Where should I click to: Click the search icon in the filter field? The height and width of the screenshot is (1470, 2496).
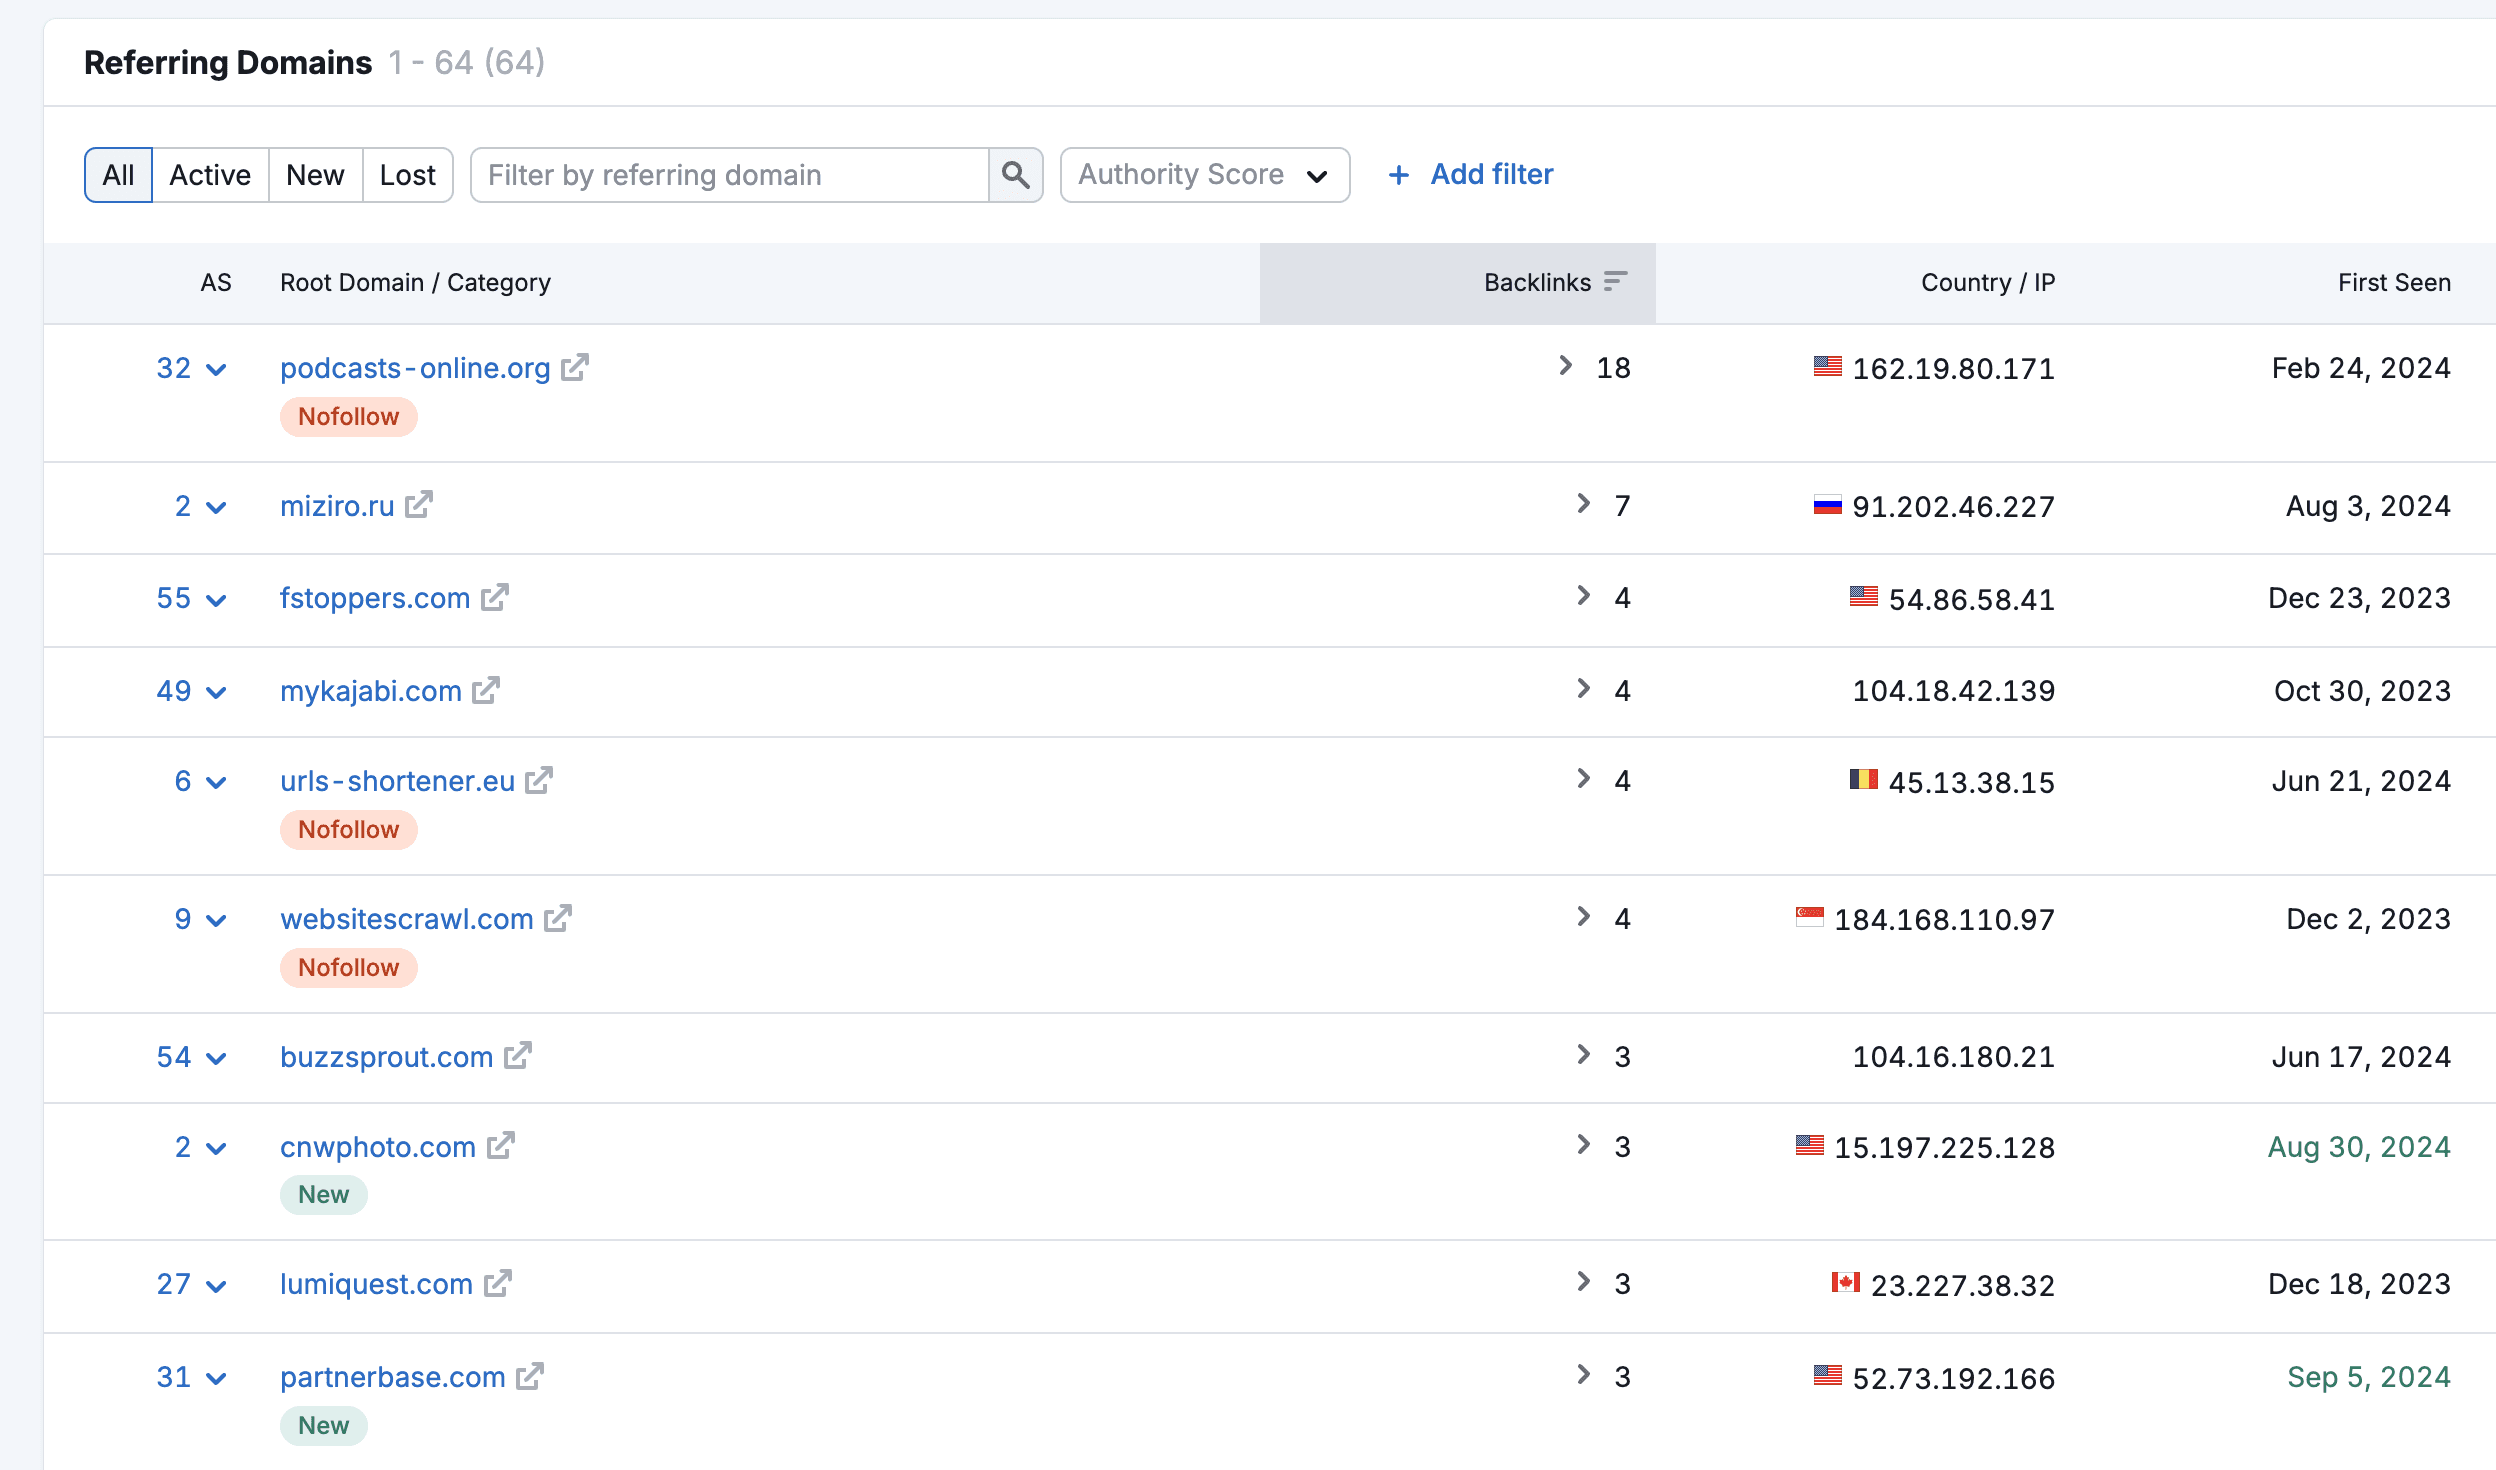(1016, 173)
